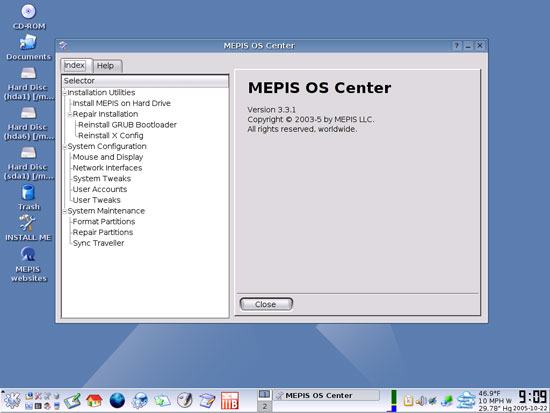This screenshot has height=413, width=550.
Task: Launch the drawing tablet pencil panel icon
Action: [x=72, y=401]
